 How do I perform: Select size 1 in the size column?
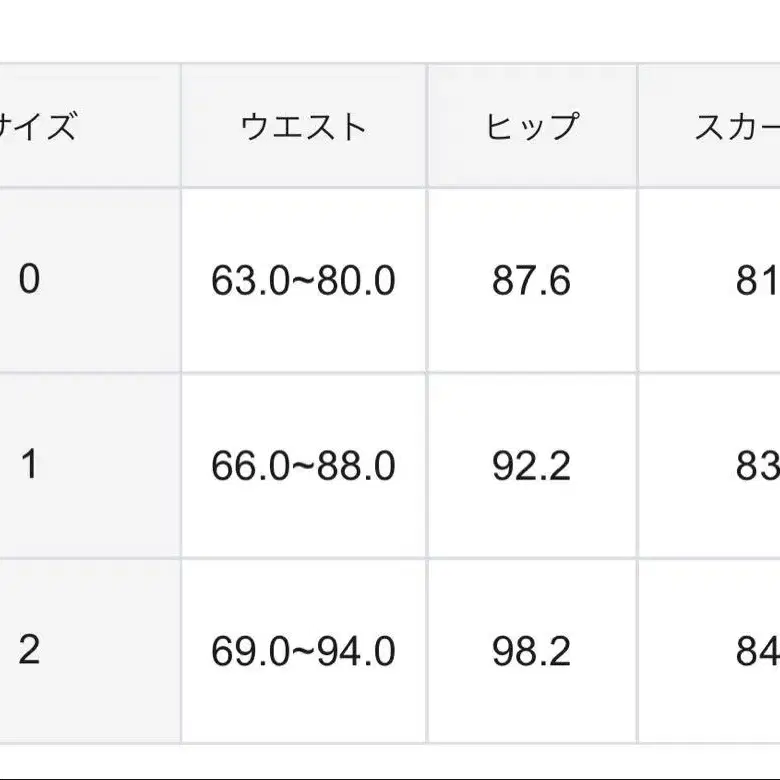click(x=30, y=465)
